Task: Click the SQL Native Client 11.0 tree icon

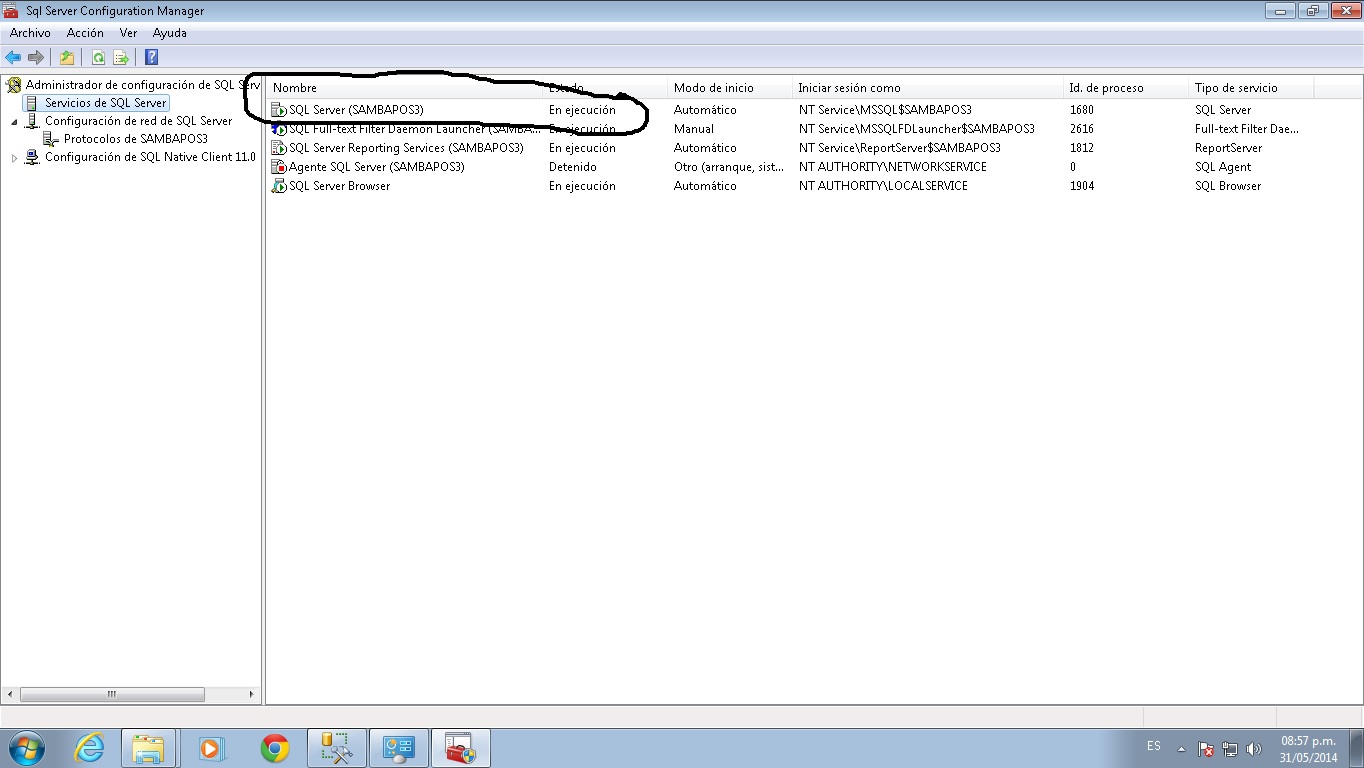Action: click(32, 157)
